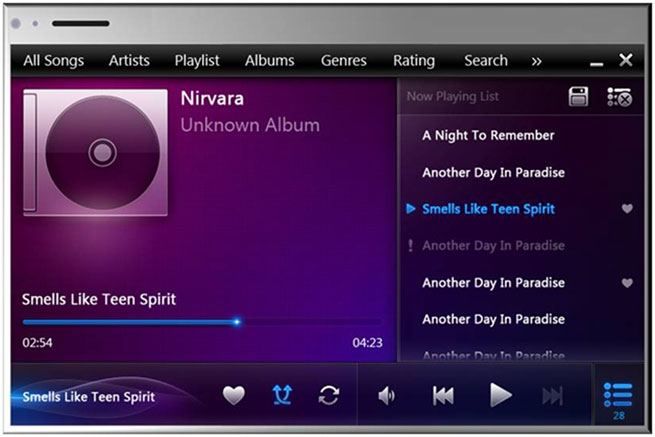Close the music player window

pos(626,60)
